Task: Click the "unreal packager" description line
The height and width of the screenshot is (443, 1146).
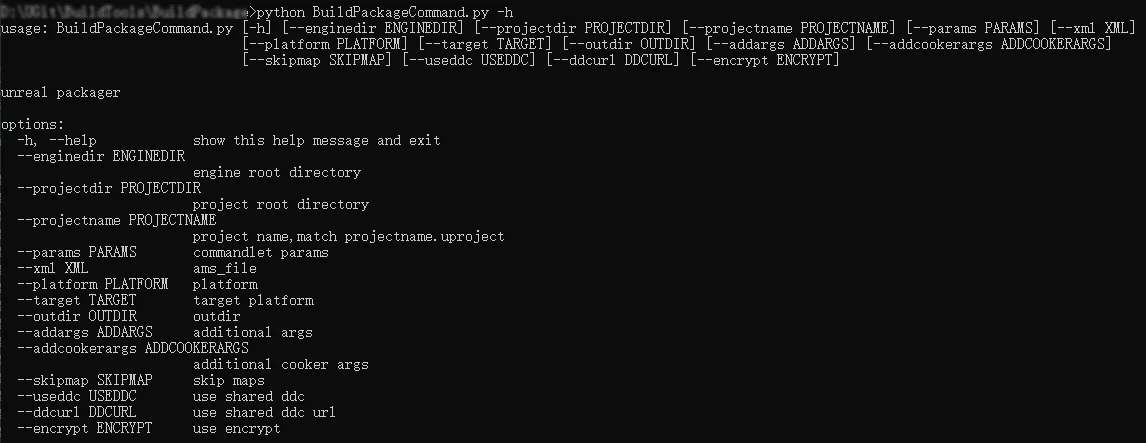Action: click(60, 92)
